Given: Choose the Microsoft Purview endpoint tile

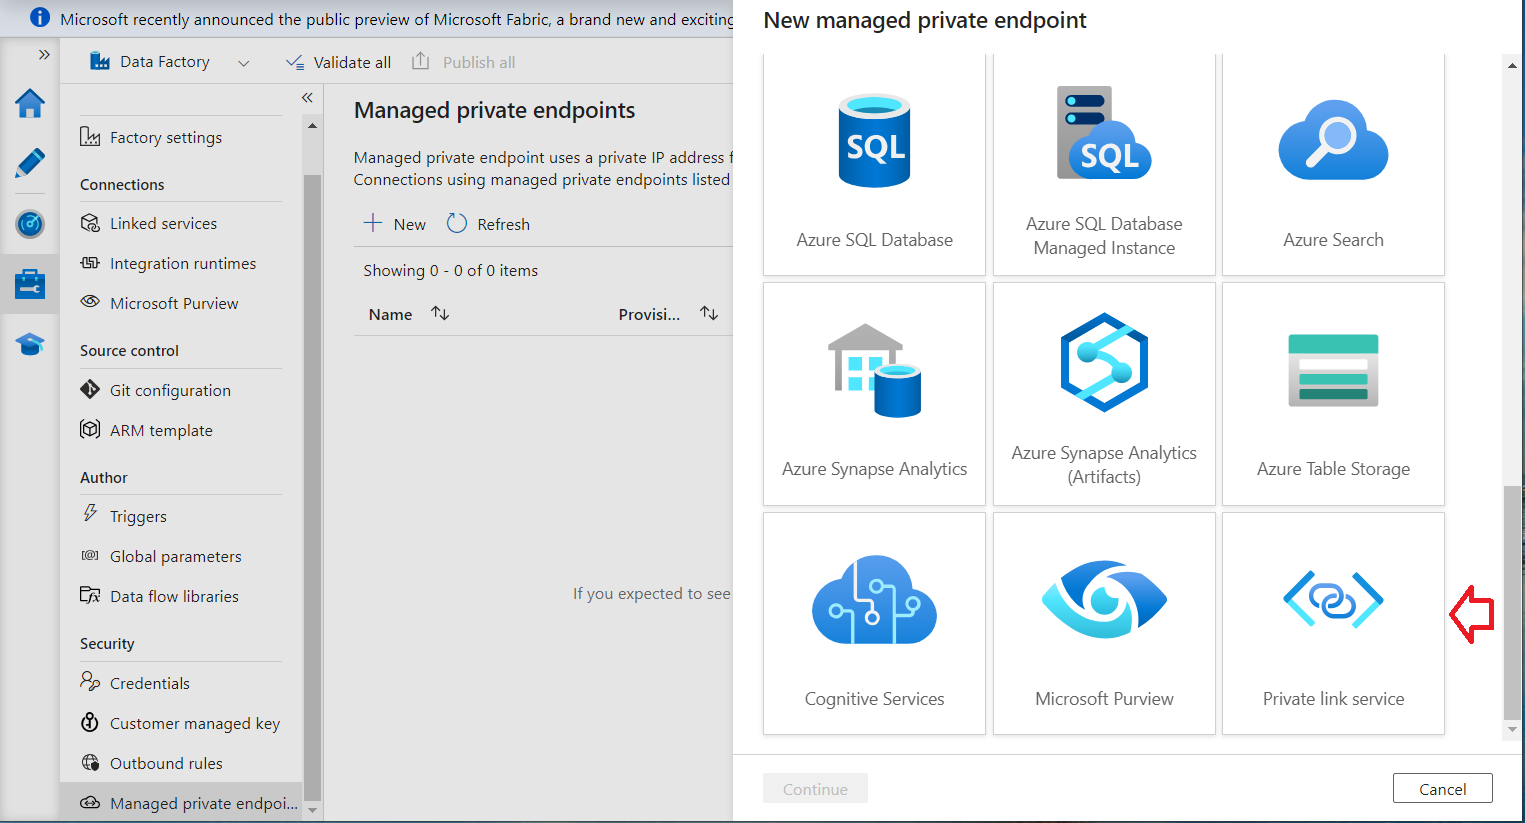Looking at the screenshot, I should click(1104, 624).
